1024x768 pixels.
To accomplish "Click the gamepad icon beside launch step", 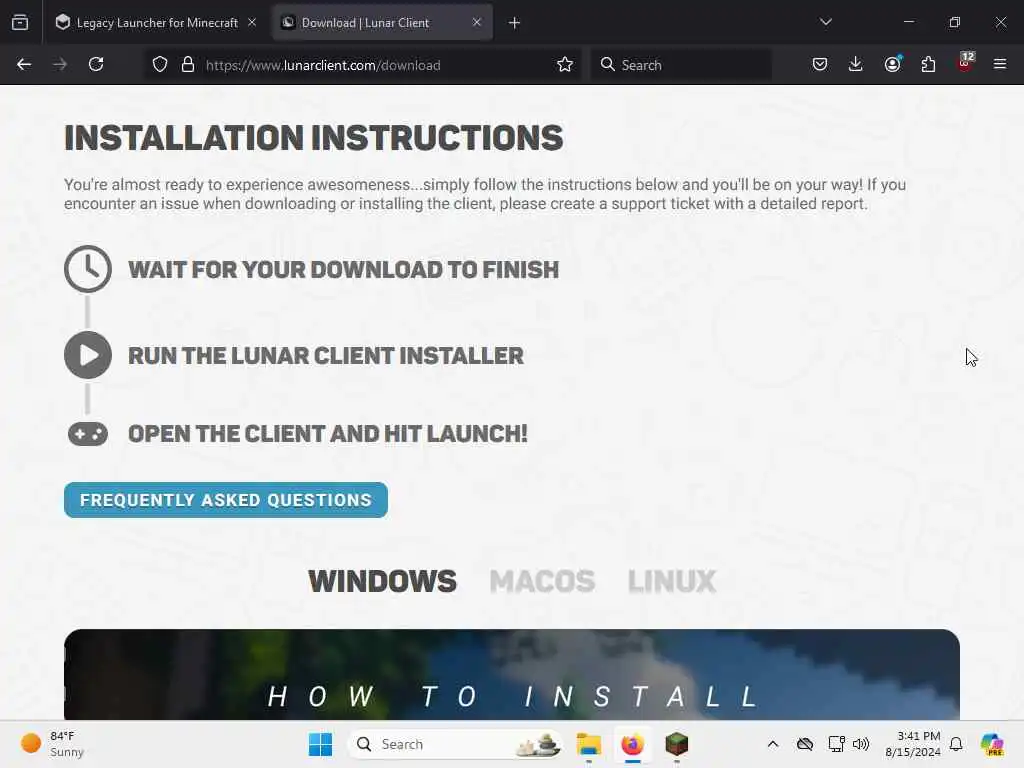I will (x=88, y=434).
